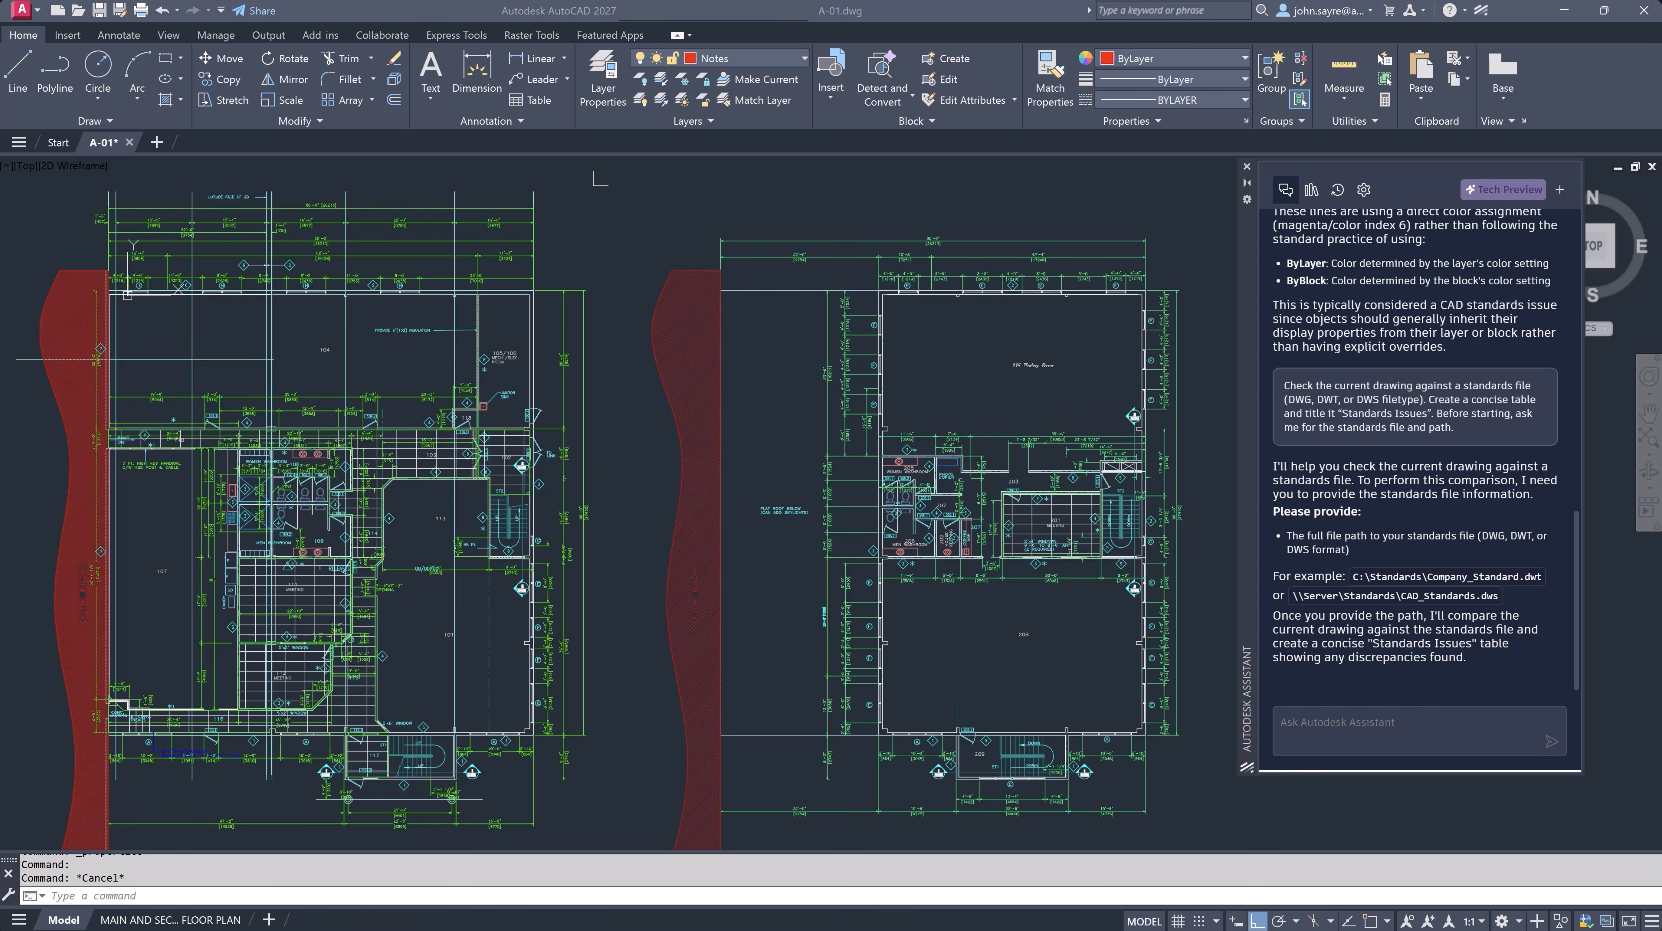This screenshot has height=931, width=1662.
Task: Expand the Block panel
Action: 917,121
